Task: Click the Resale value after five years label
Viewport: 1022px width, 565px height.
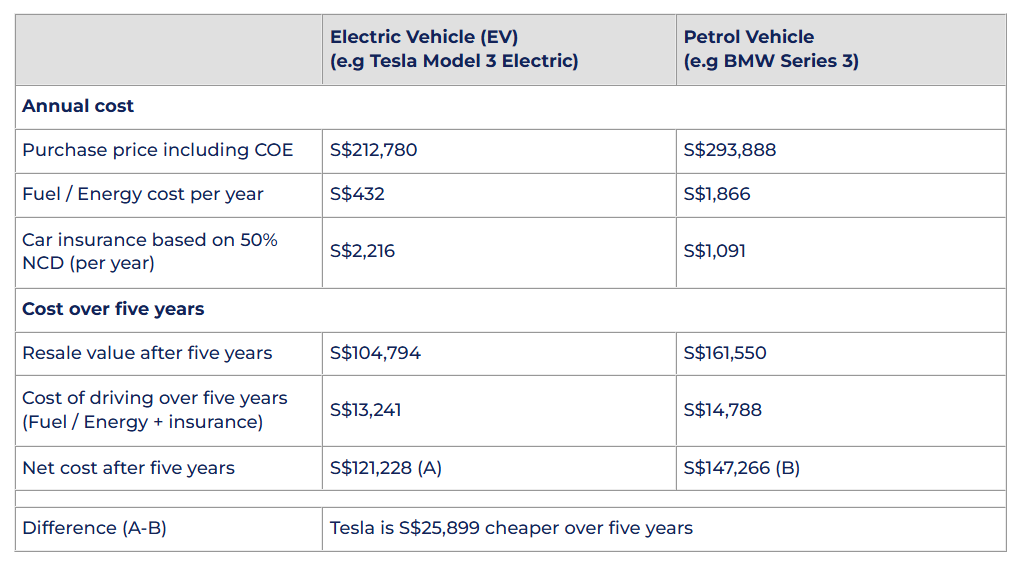Action: click(147, 353)
